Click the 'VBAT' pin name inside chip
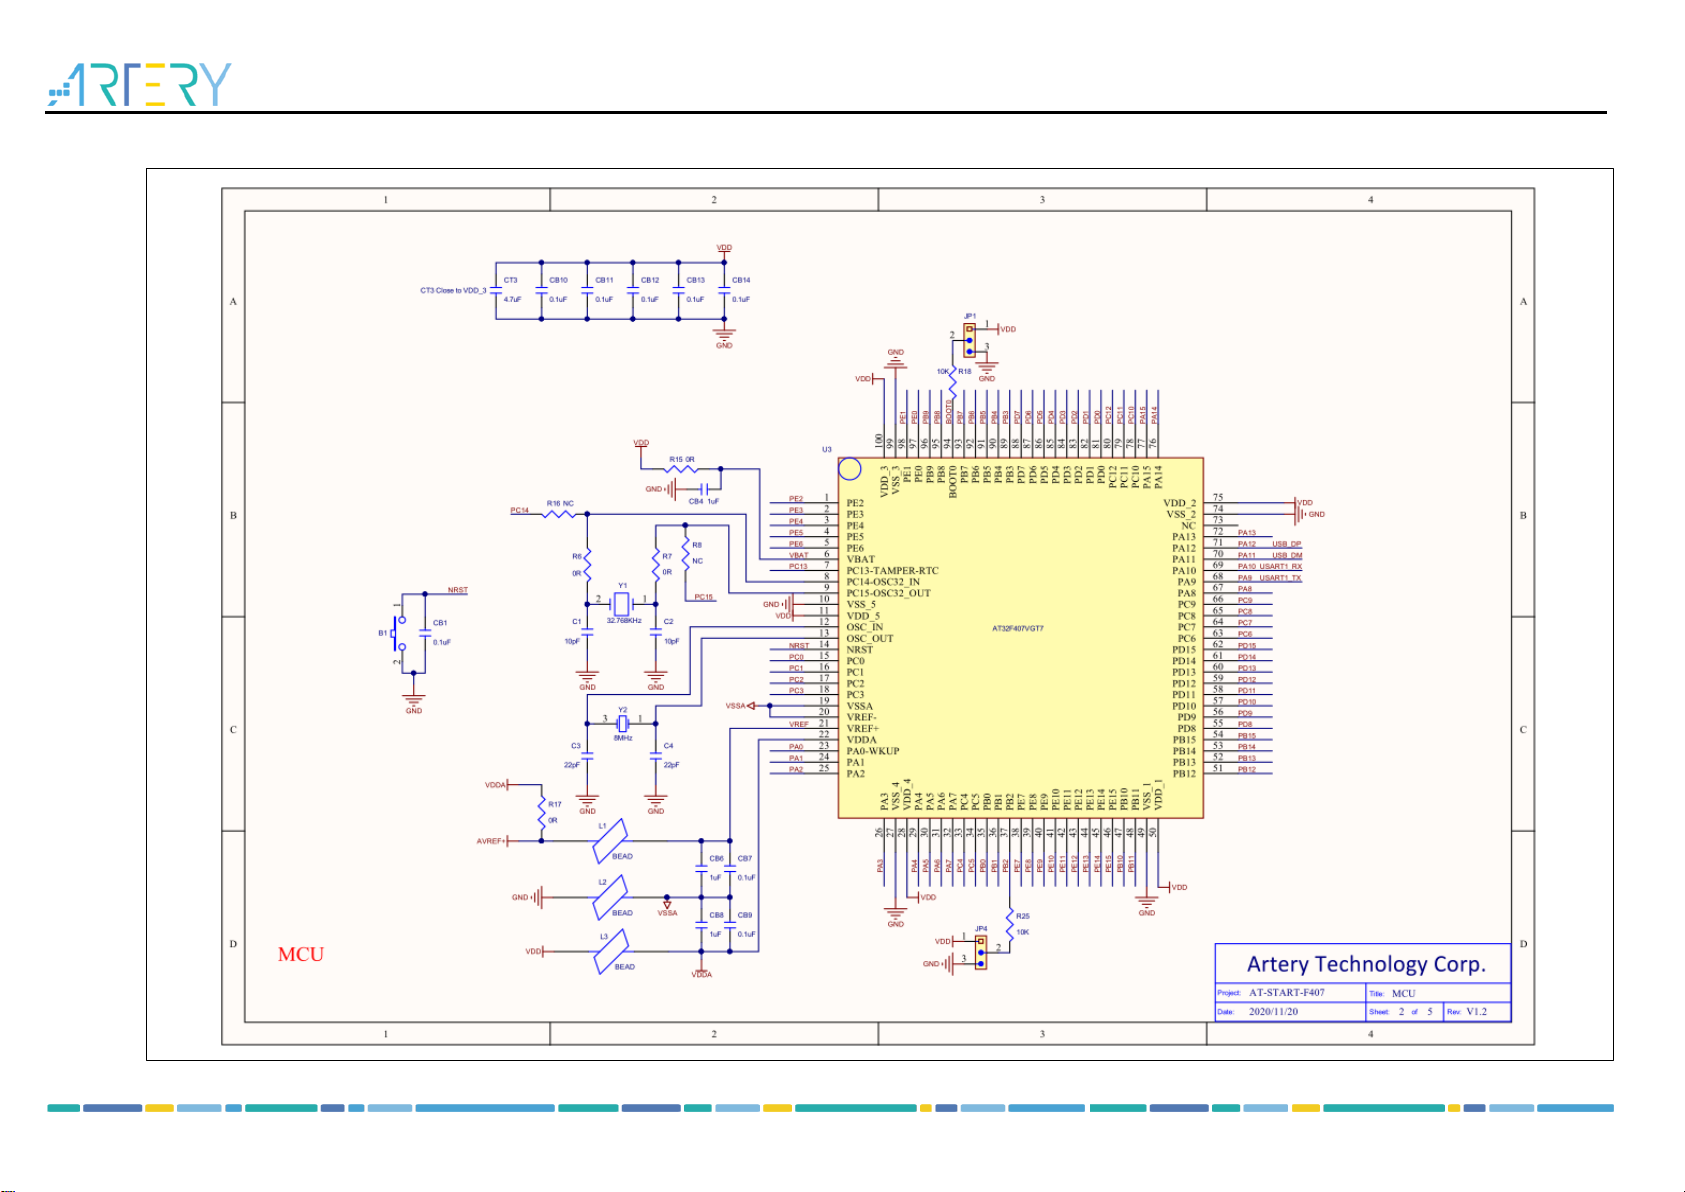Image resolution: width=1685 pixels, height=1192 pixels. pos(861,559)
